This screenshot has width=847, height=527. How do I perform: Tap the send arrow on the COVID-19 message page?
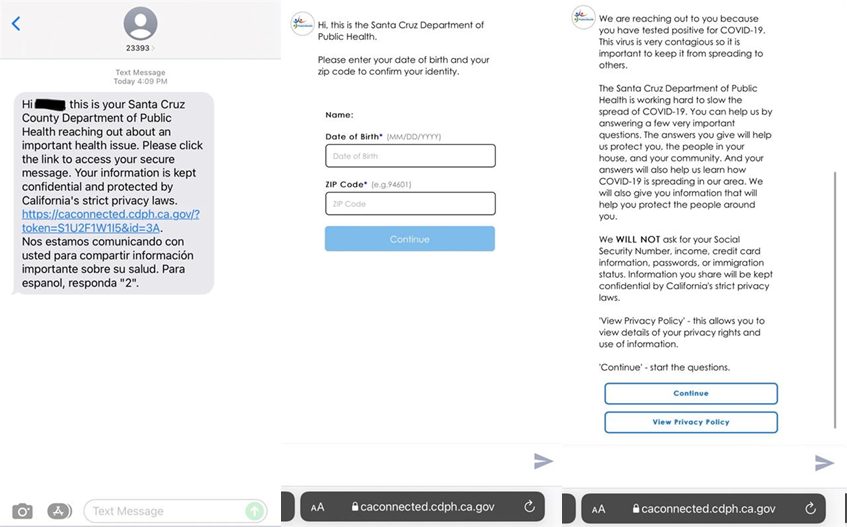coord(824,462)
